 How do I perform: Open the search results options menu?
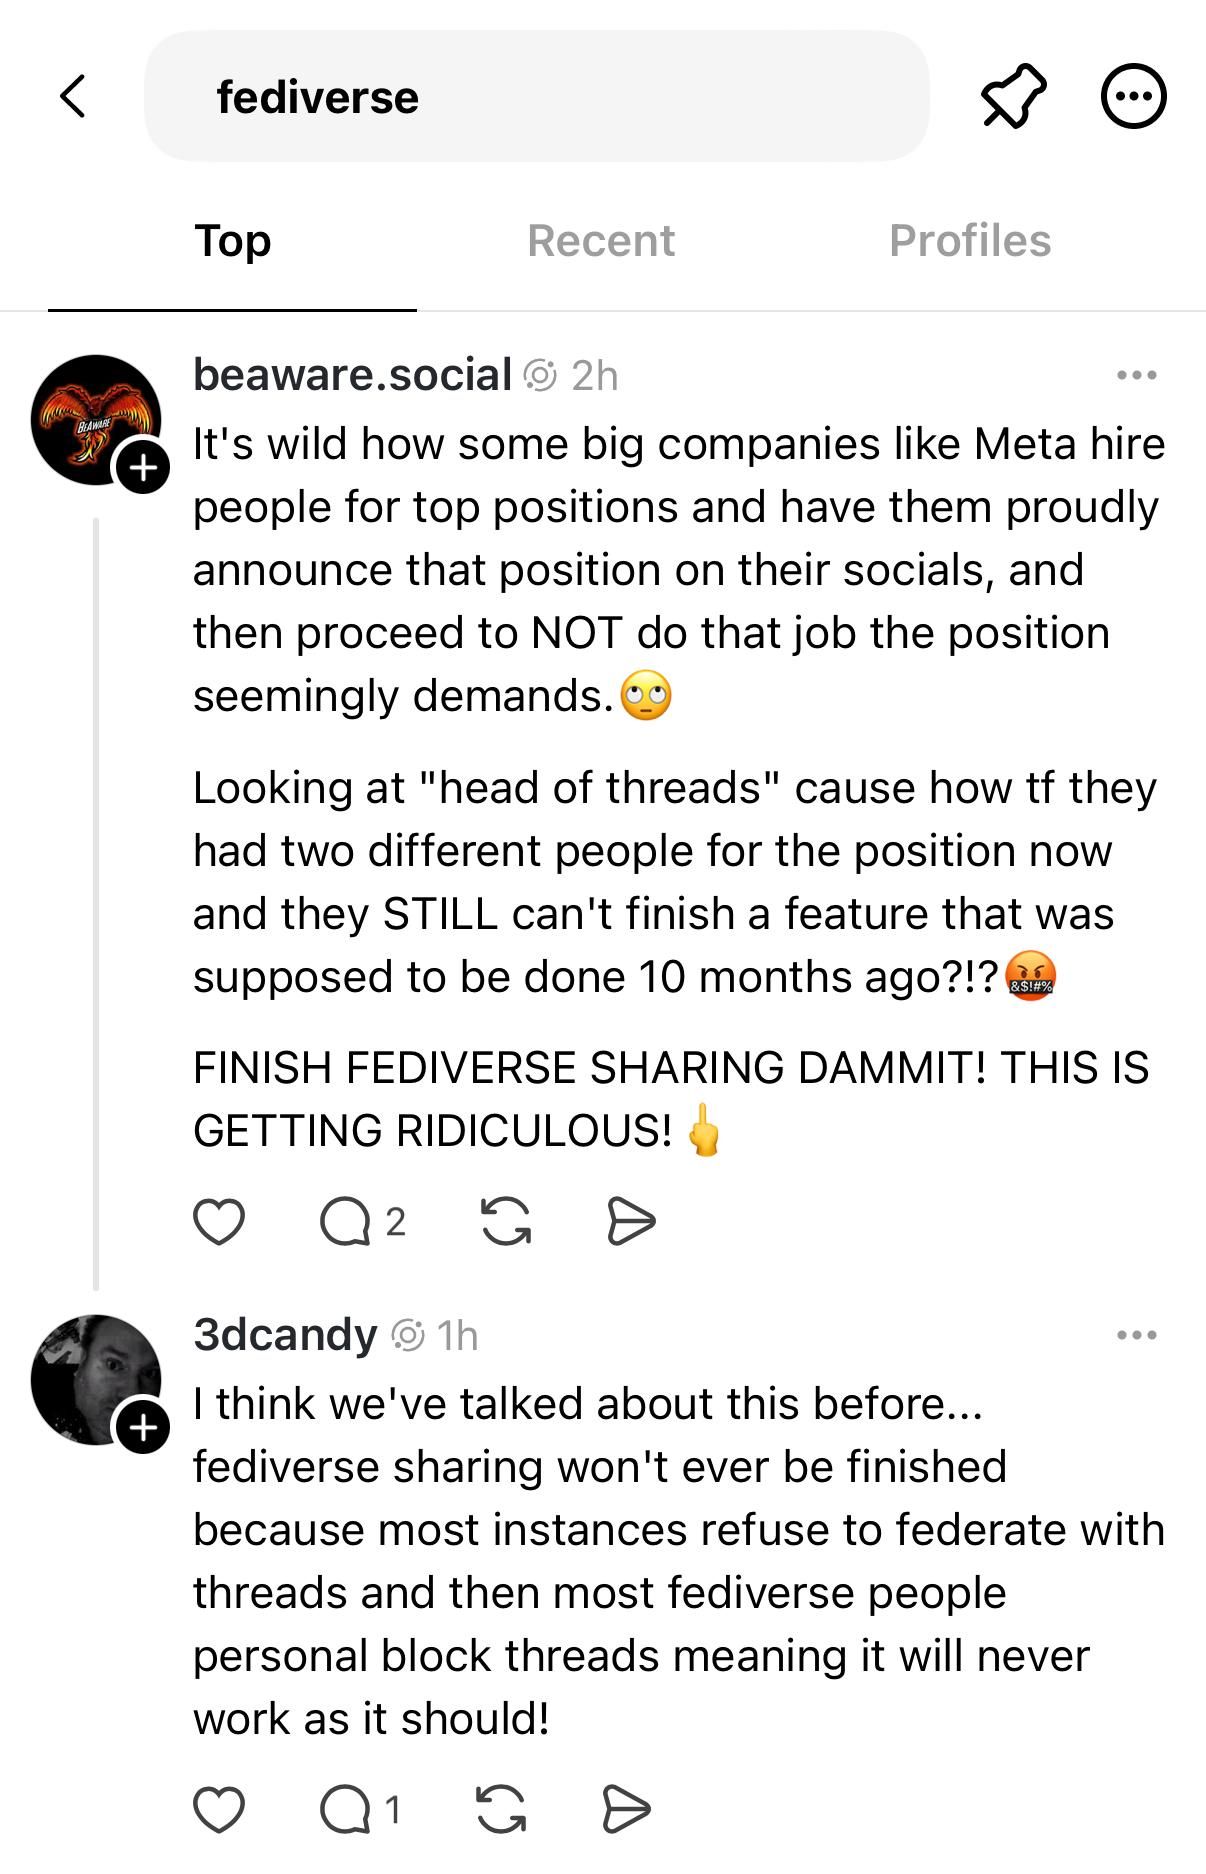point(1133,97)
